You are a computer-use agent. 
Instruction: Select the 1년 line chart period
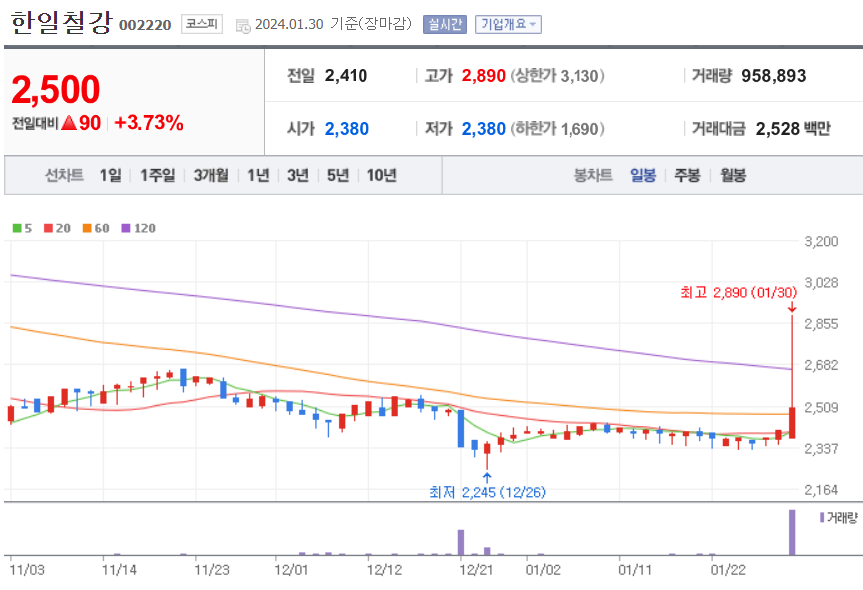258,175
